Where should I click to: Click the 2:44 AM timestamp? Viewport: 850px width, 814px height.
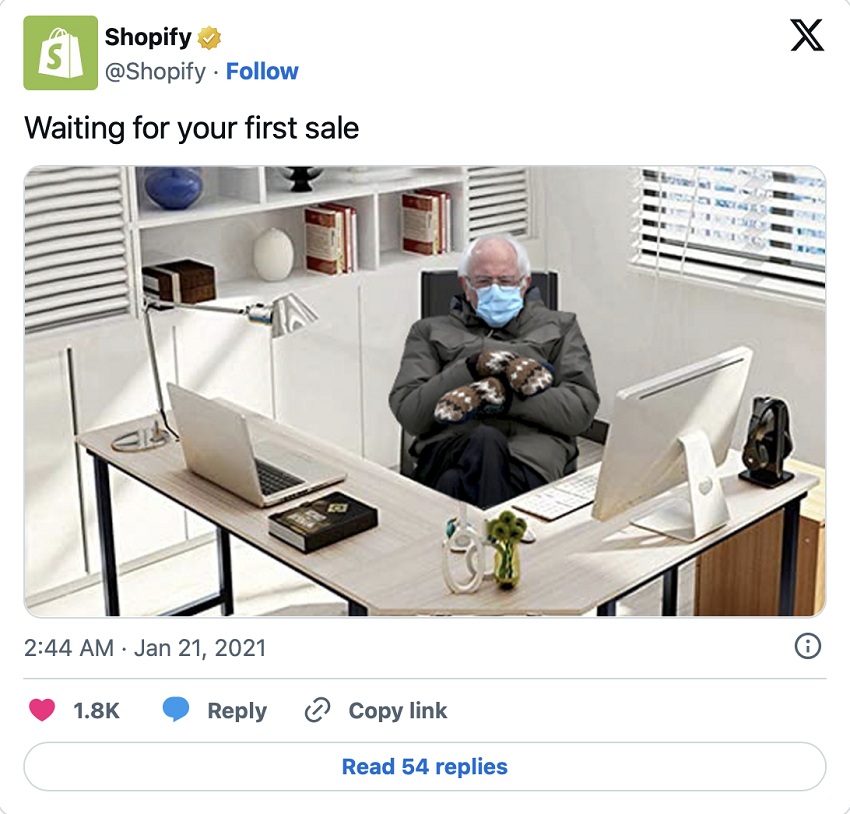69,648
